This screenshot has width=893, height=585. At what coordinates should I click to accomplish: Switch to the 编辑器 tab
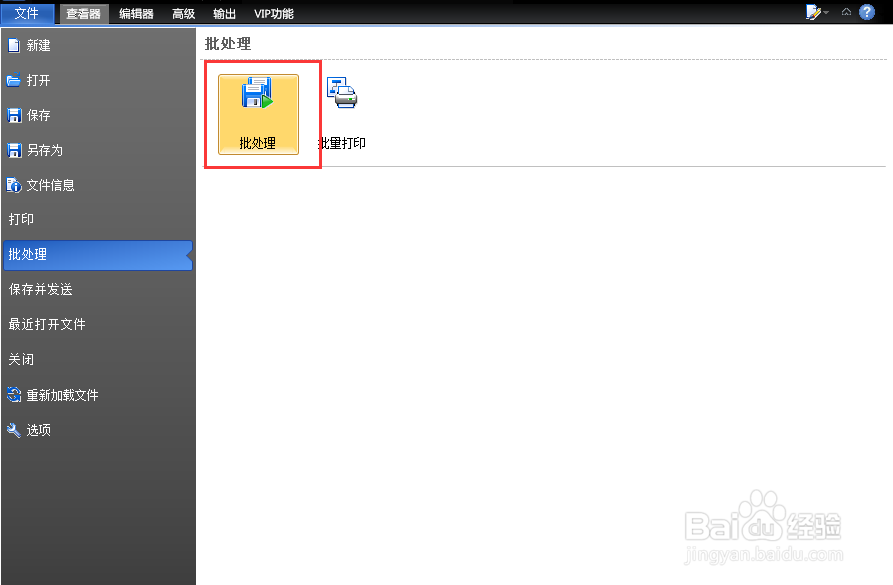(135, 14)
